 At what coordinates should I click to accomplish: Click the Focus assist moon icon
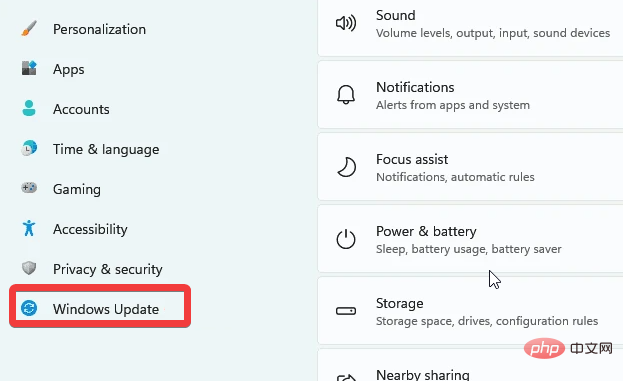(346, 167)
